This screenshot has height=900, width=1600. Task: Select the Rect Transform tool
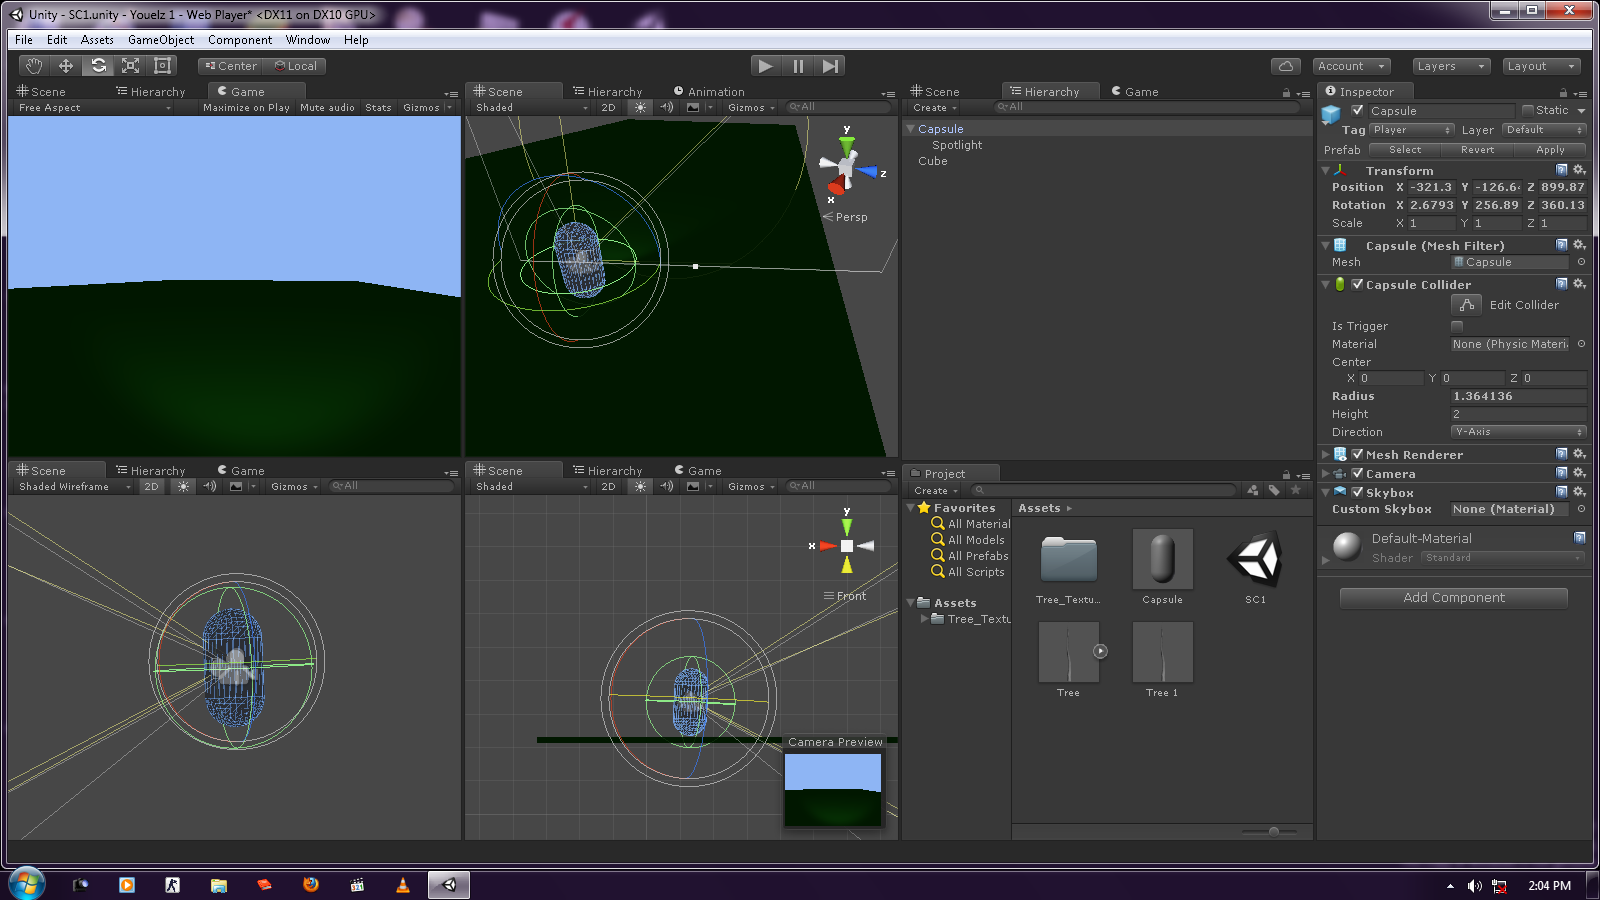click(162, 66)
